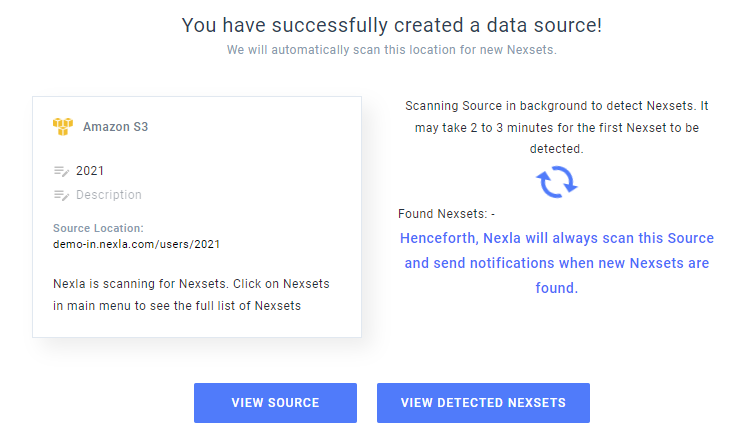The image size is (742, 446).
Task: Click the Found Nexsets: - status text
Action: coord(446,214)
